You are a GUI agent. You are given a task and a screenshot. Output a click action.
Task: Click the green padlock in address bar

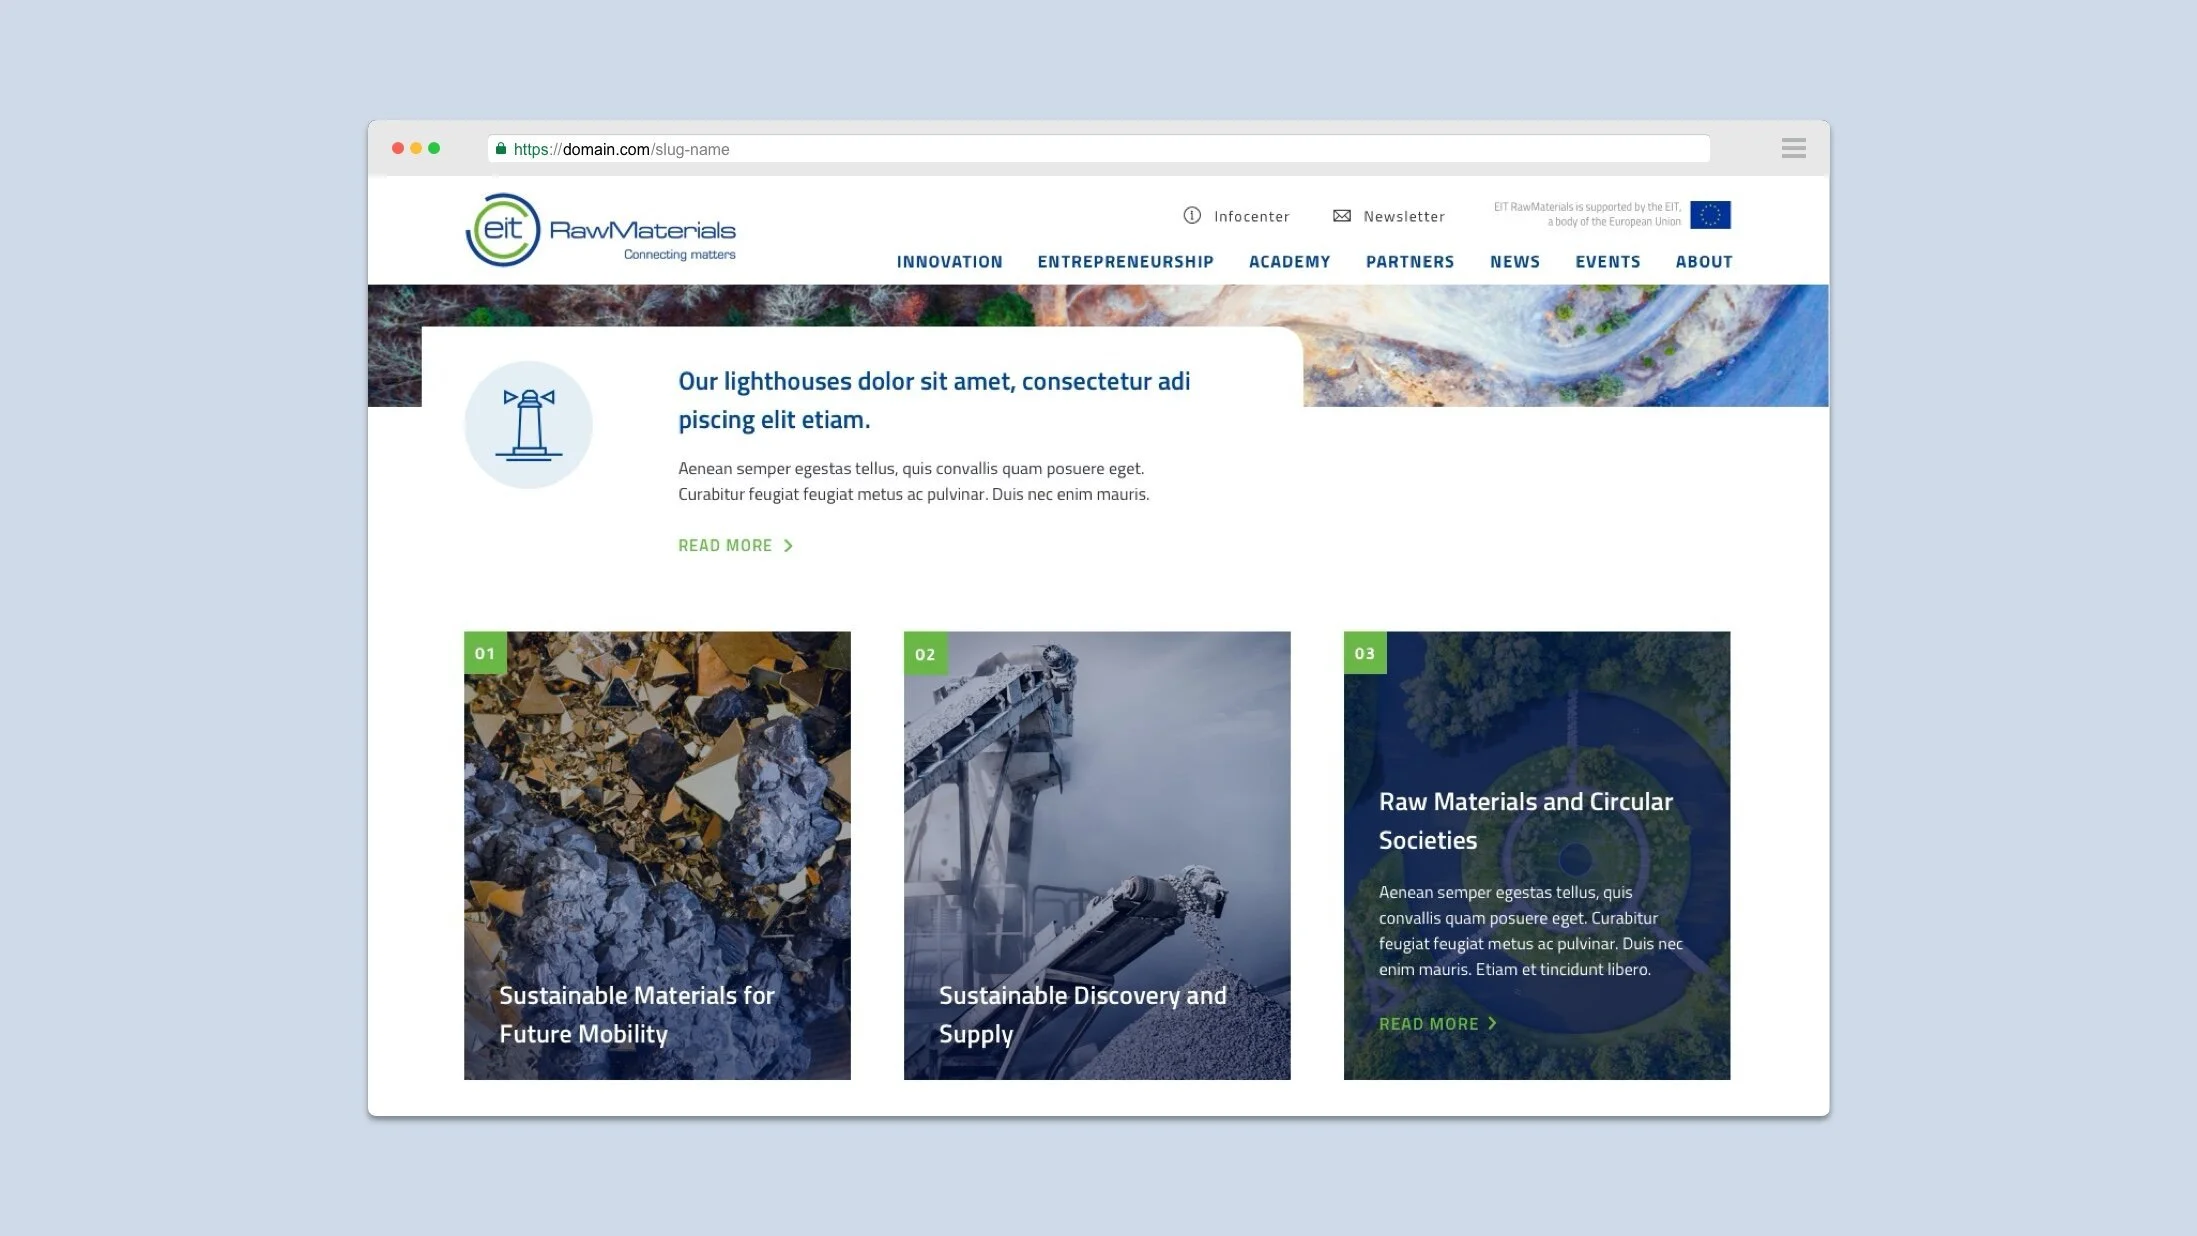point(501,149)
